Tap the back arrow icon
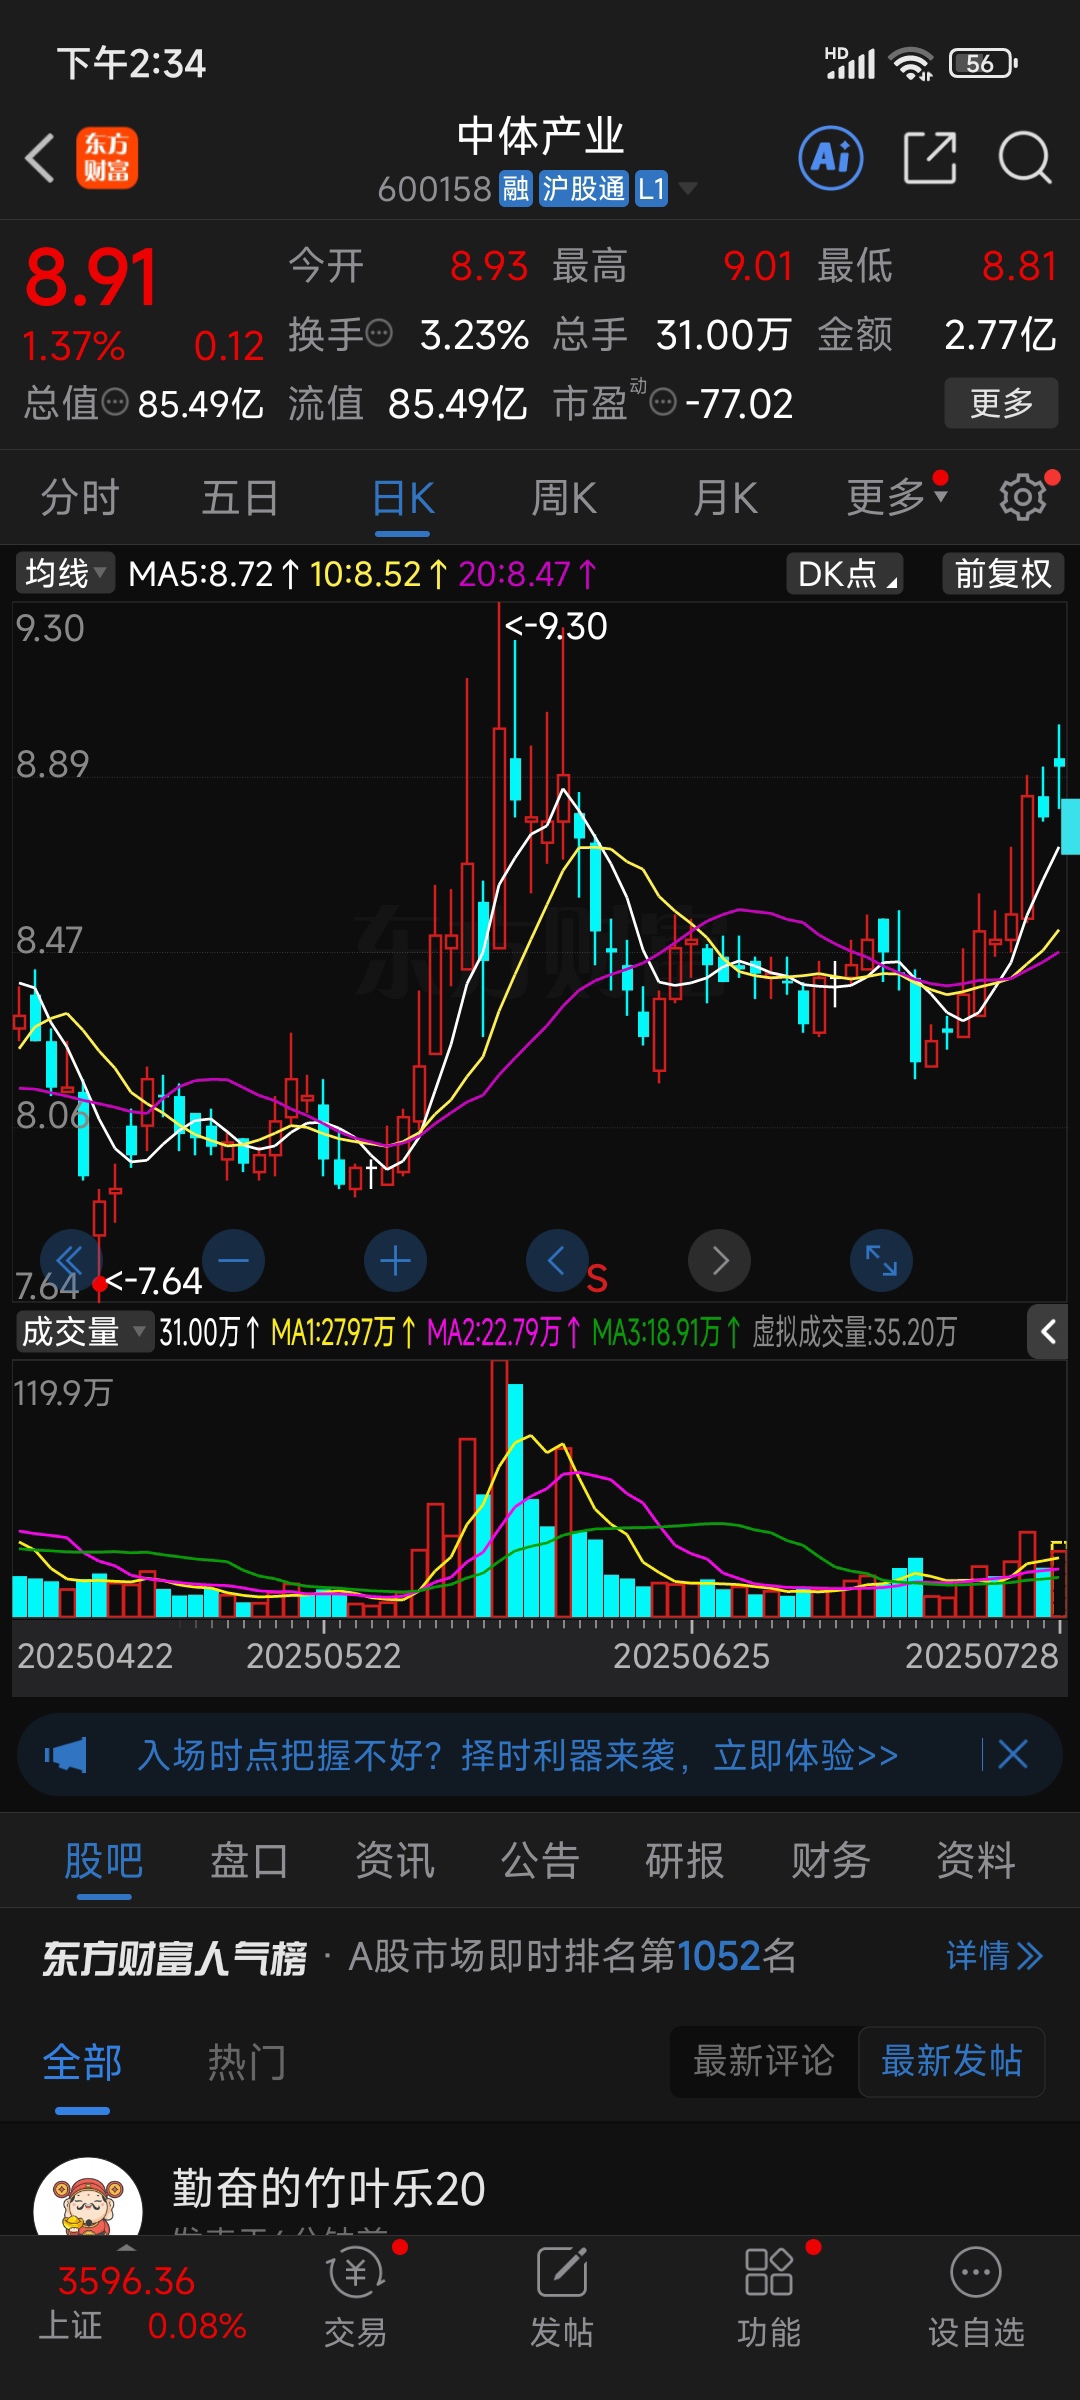The image size is (1080, 2400). 40,158
